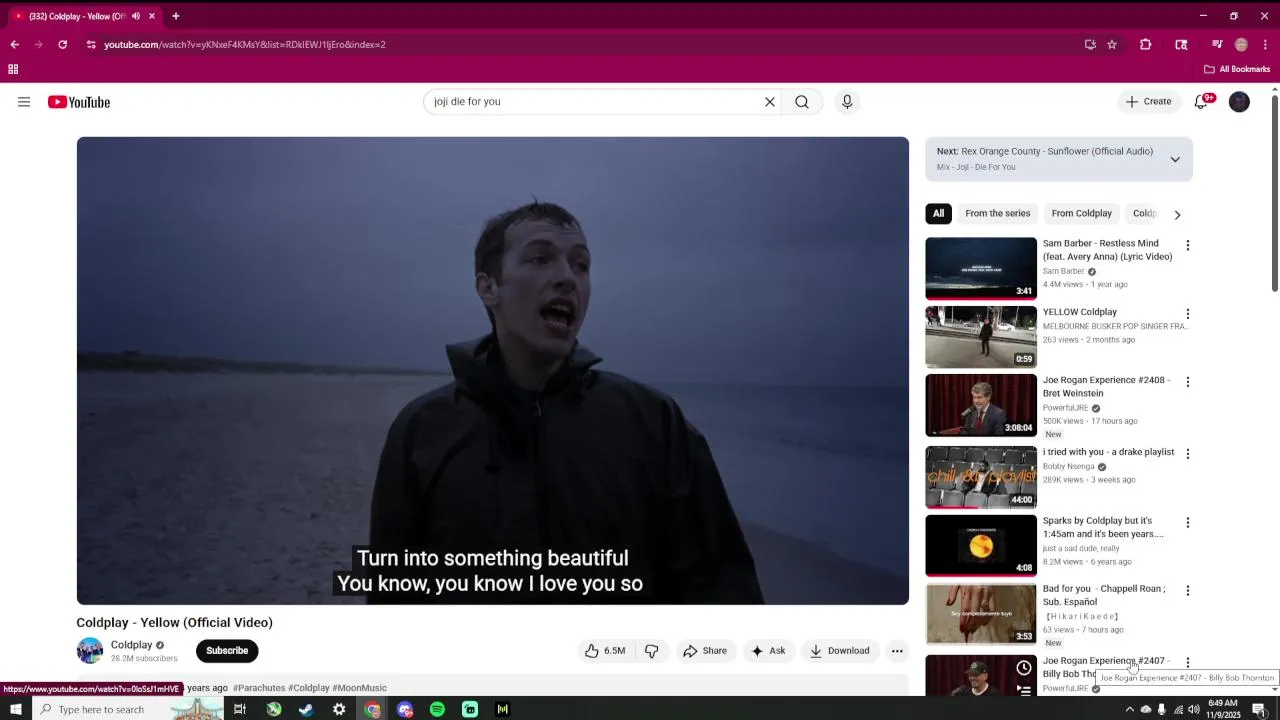Click the #MoonMusic hashtag
Image resolution: width=1280 pixels, height=720 pixels.
click(359, 688)
